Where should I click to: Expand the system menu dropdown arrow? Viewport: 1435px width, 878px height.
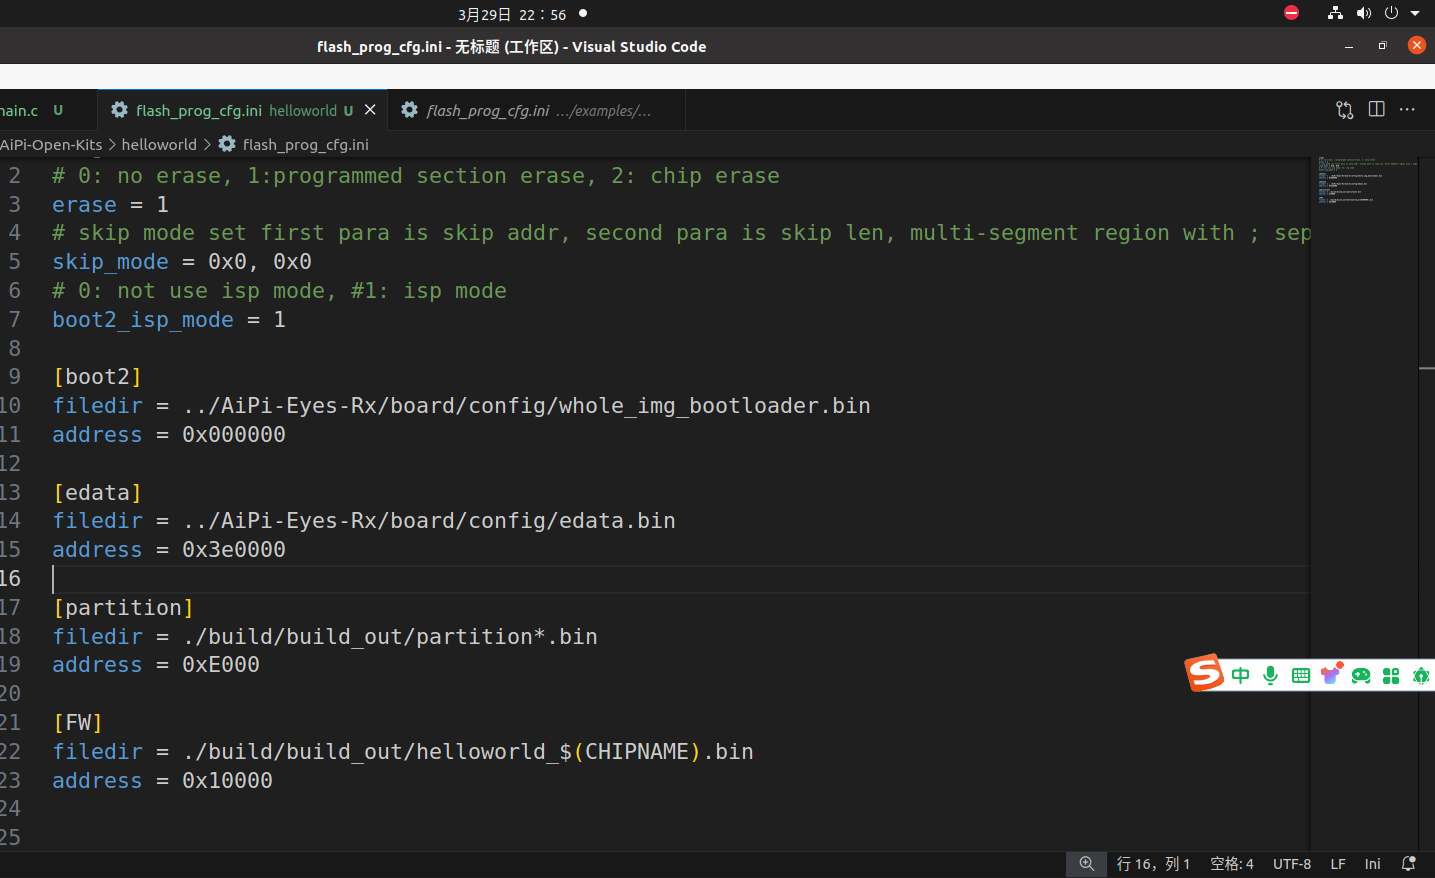click(1415, 13)
